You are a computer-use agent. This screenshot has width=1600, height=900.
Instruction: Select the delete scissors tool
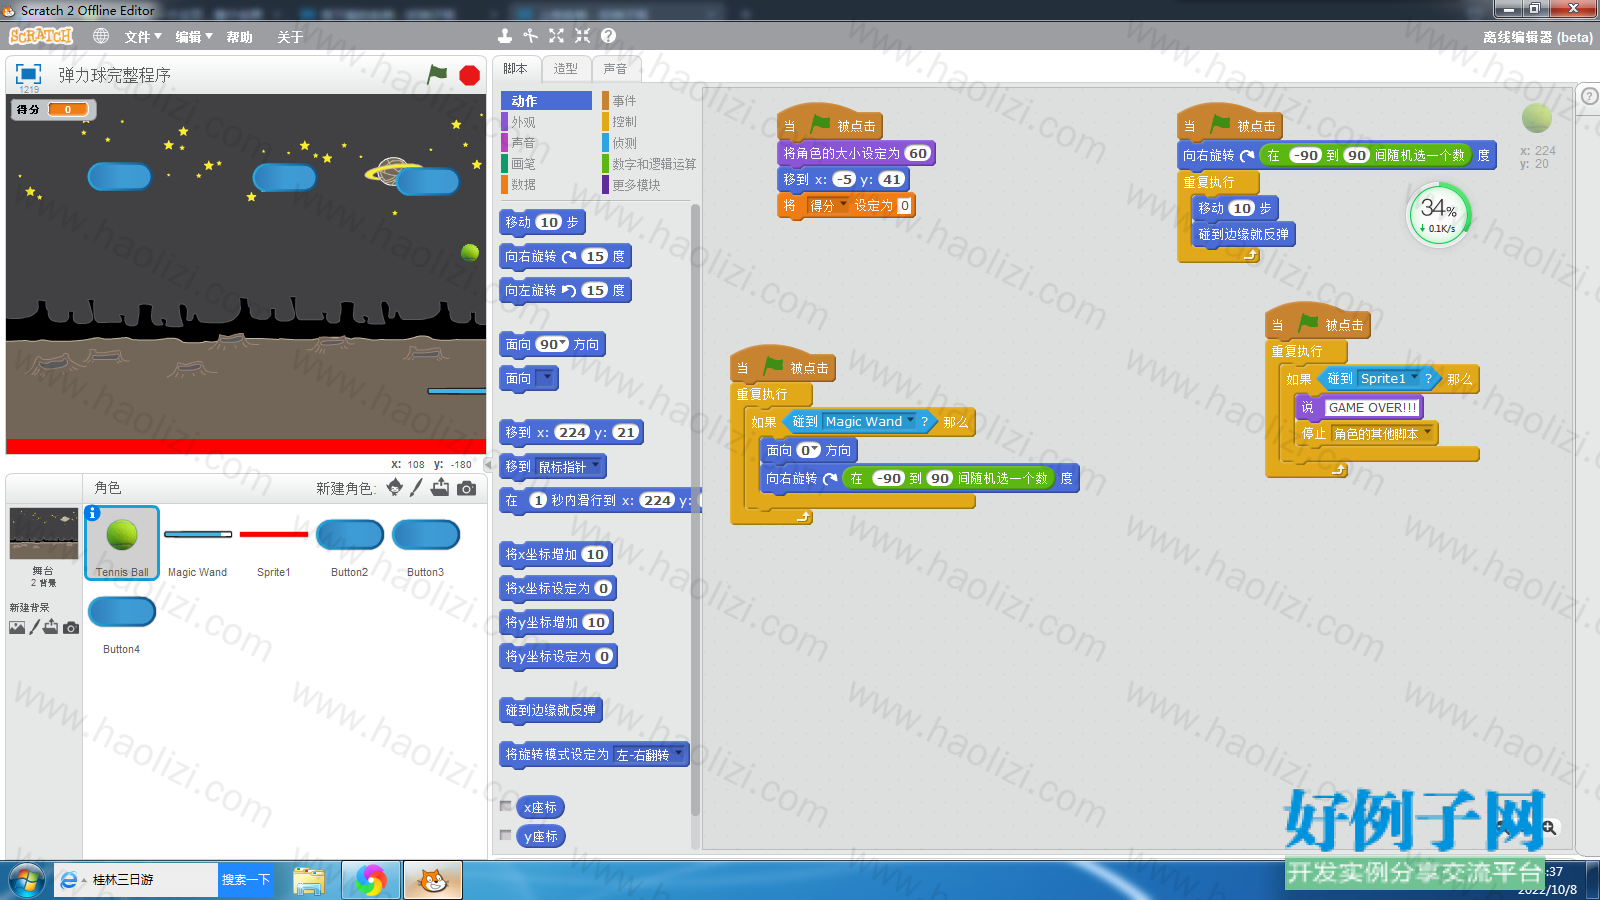[x=531, y=36]
